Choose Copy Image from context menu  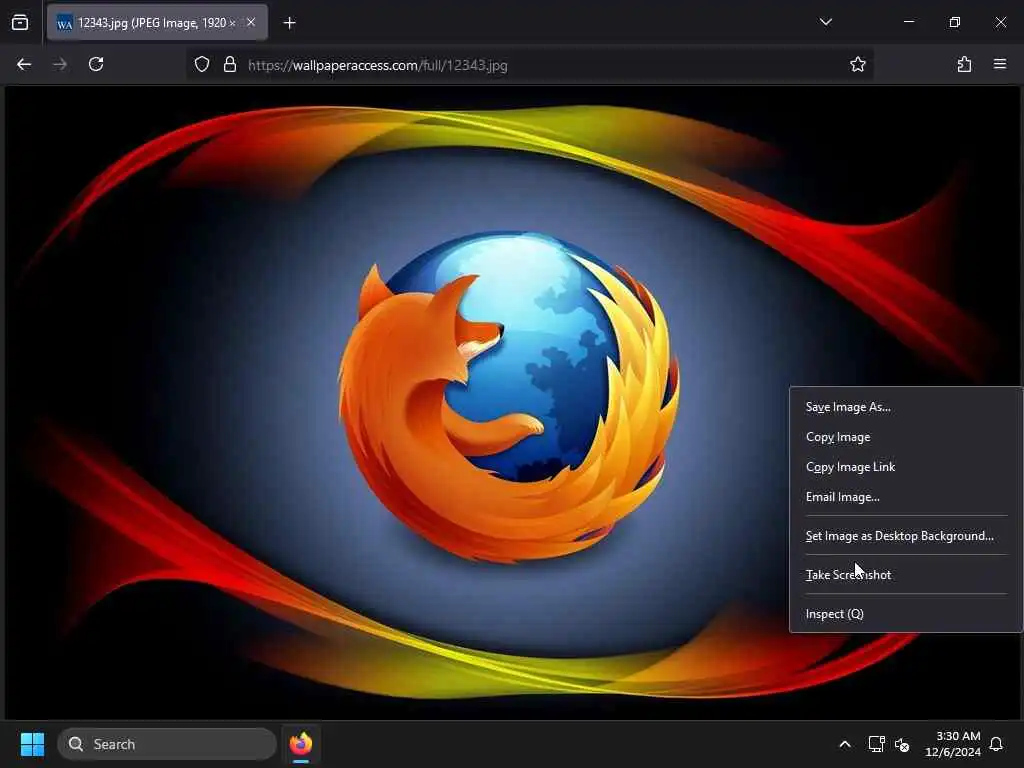(905, 437)
